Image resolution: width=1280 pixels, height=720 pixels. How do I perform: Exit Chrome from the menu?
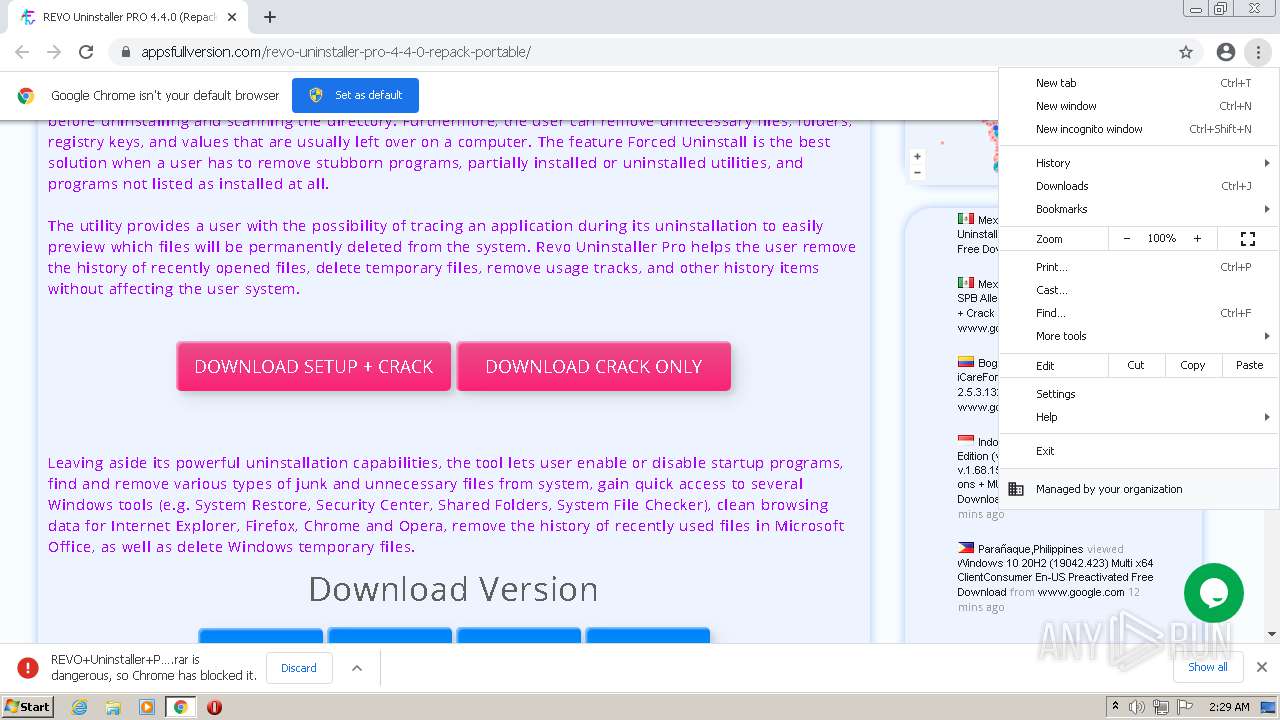1138,451
